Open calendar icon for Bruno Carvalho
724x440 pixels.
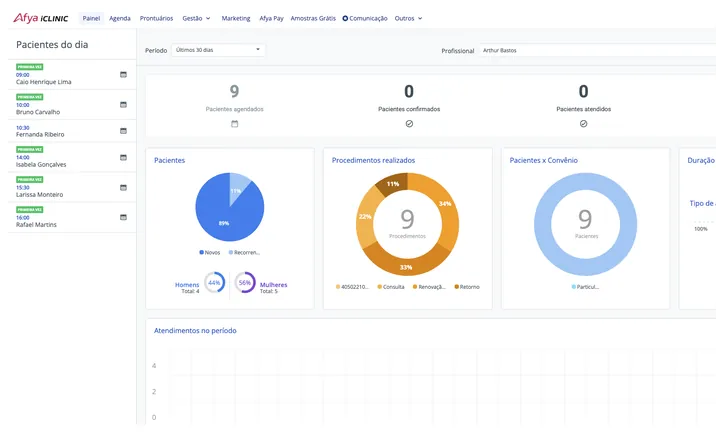click(123, 104)
